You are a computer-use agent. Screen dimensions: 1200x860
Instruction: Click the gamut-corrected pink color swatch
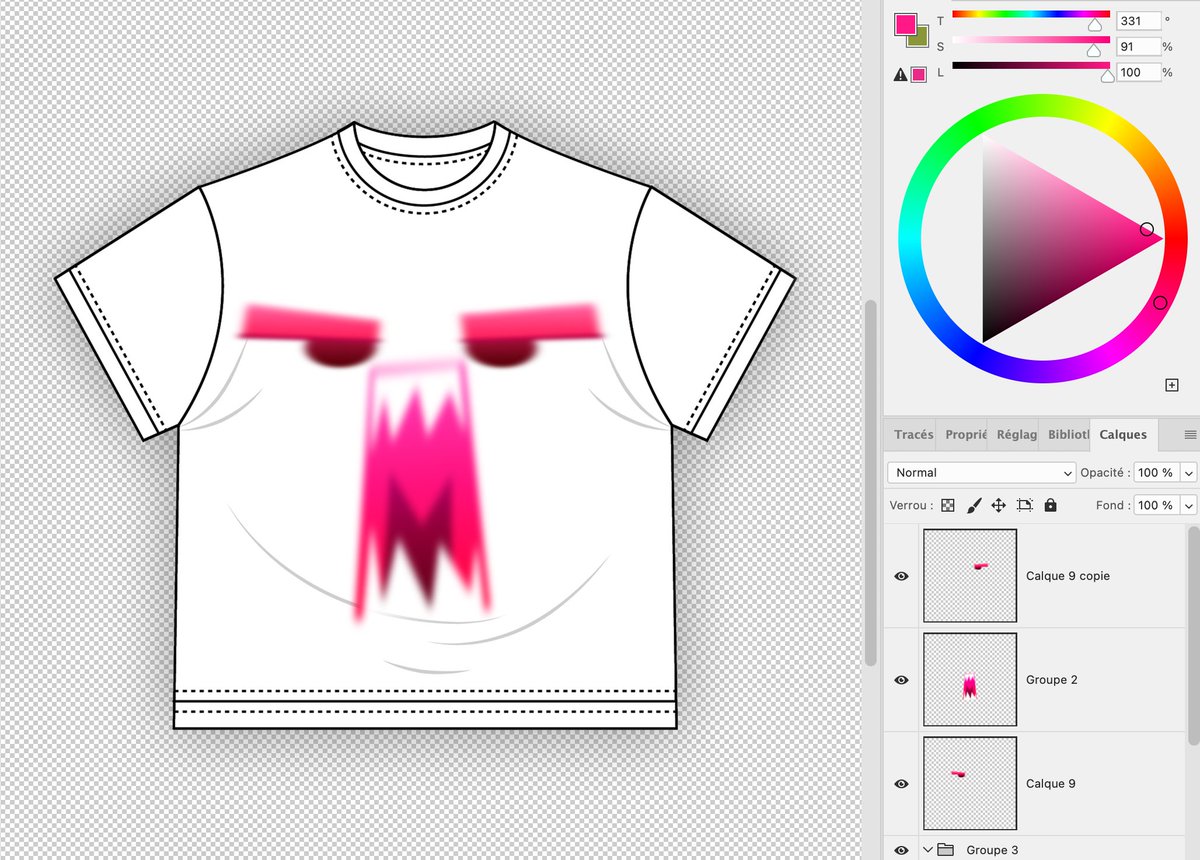click(x=918, y=74)
